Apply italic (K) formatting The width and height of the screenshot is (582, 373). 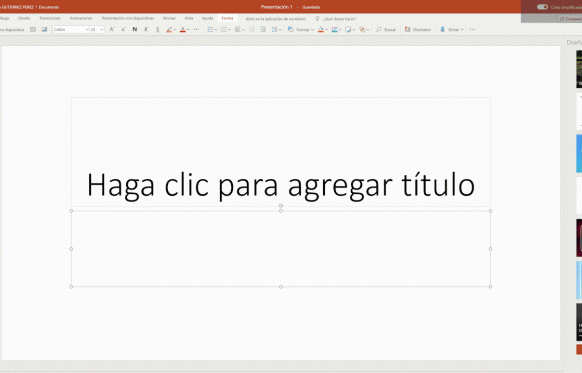click(x=146, y=29)
